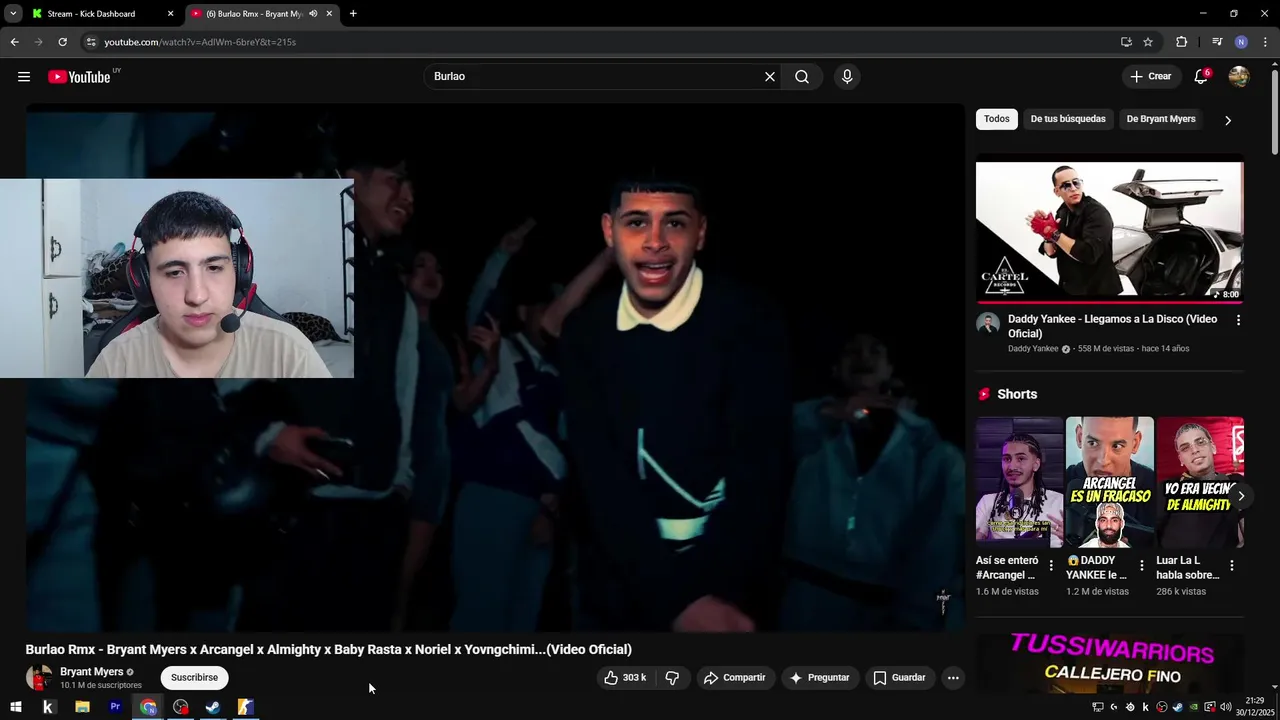Show next Shorts with chevron

point(1241,496)
